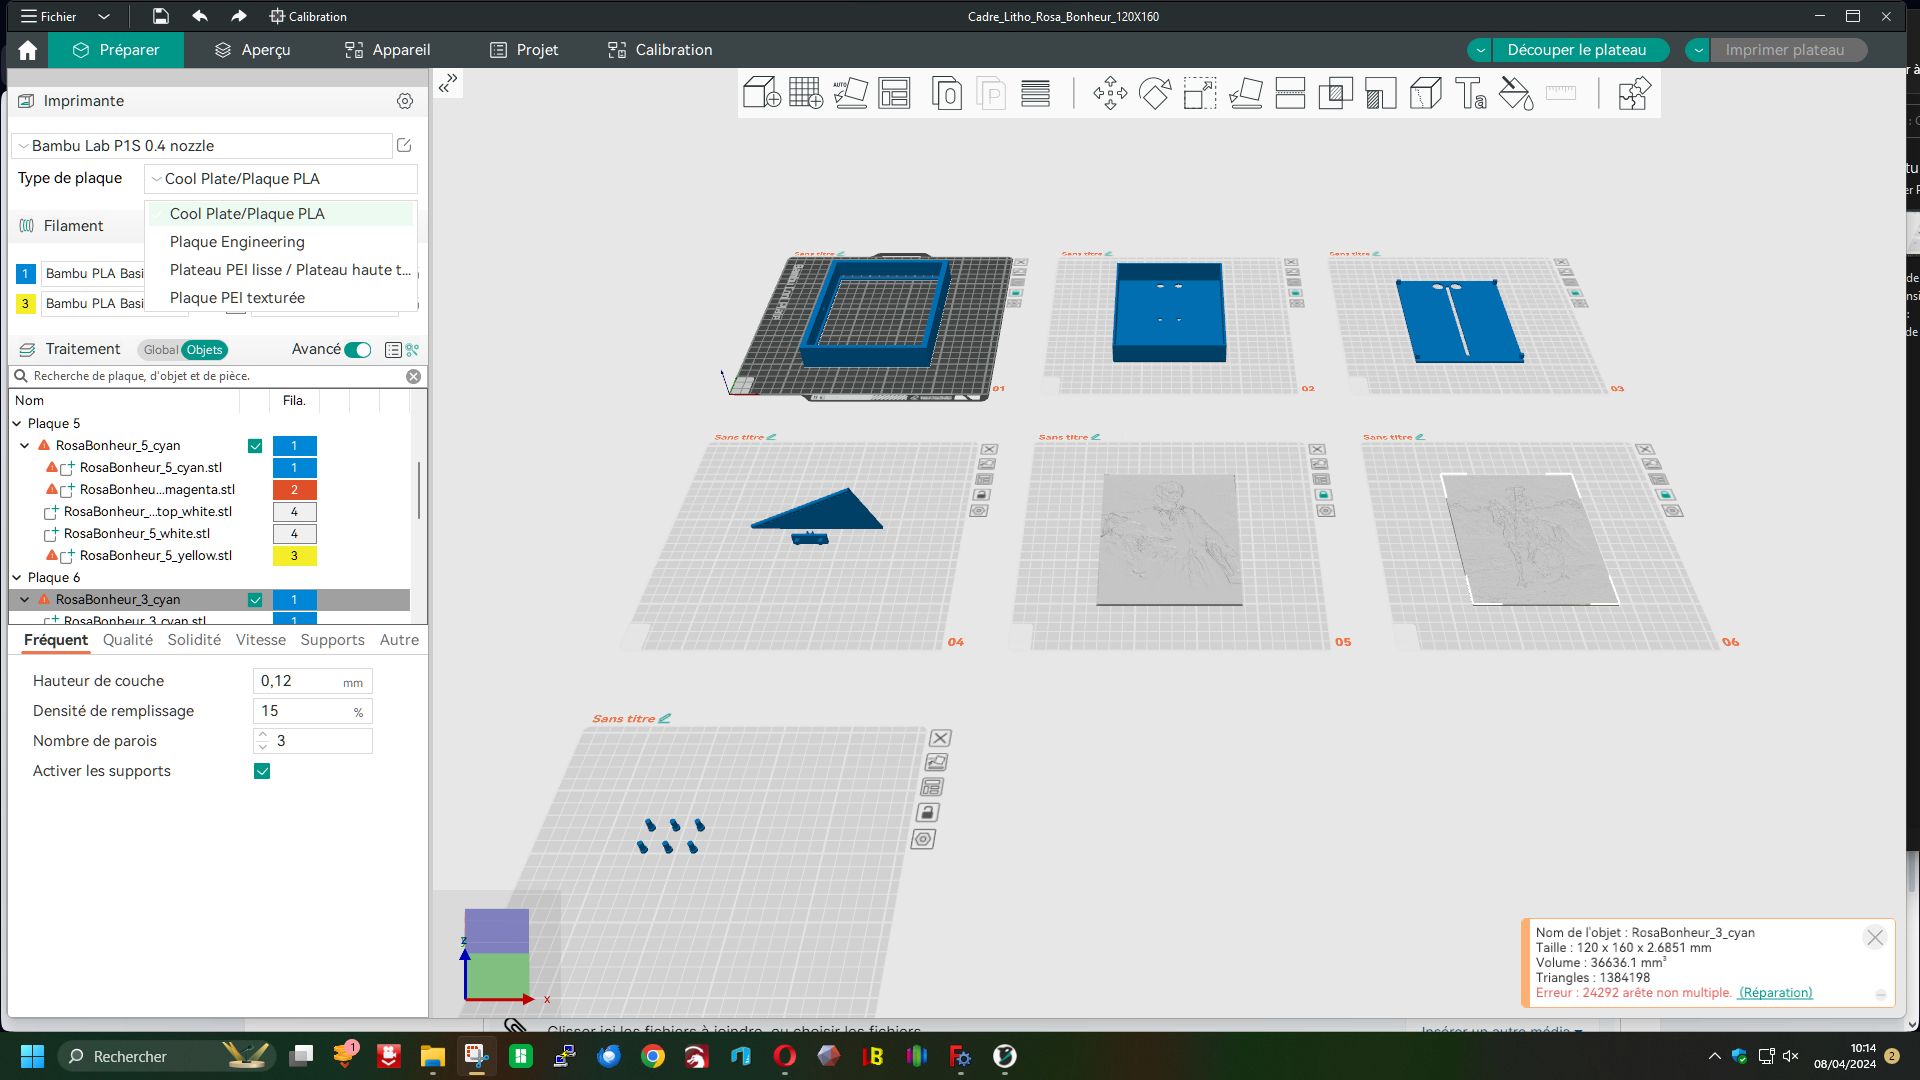Image resolution: width=1920 pixels, height=1080 pixels.
Task: Open the Assembly view puzzle icon
Action: tap(1633, 93)
